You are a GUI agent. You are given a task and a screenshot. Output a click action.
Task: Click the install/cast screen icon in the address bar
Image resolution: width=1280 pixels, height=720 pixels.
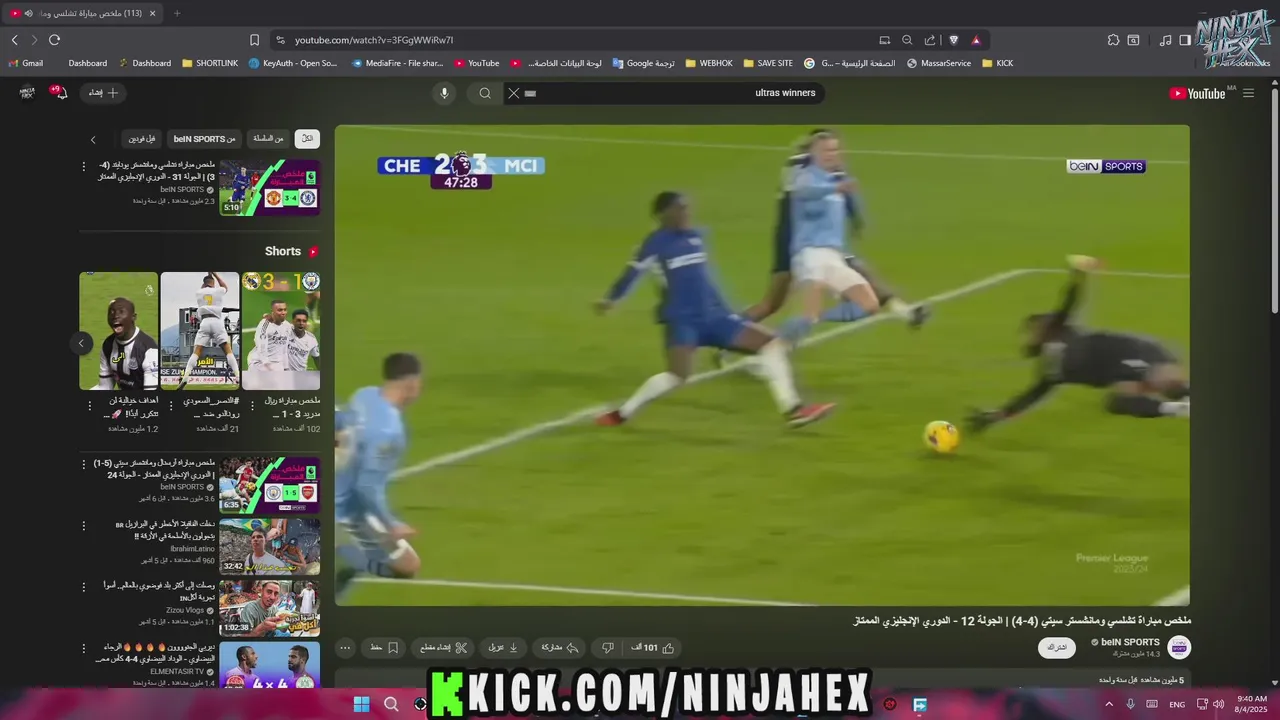[884, 40]
